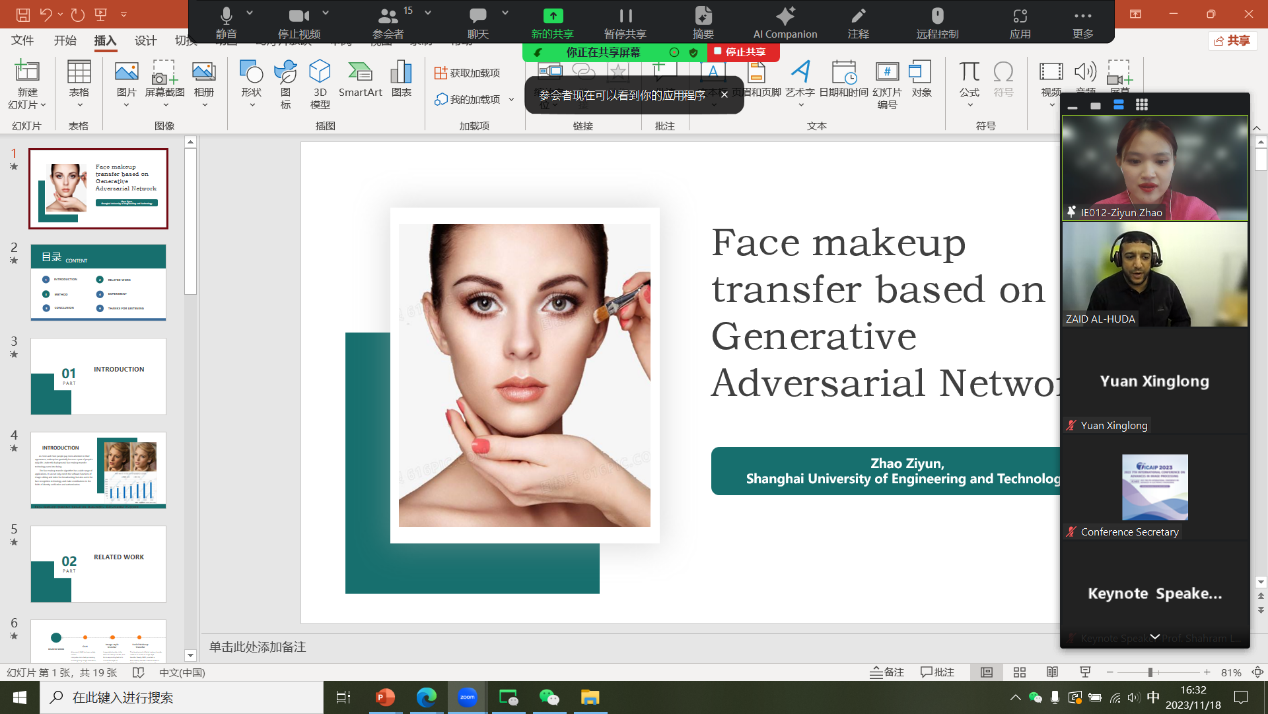
Task: Open Zoom 注释 annotate tool
Action: click(858, 22)
